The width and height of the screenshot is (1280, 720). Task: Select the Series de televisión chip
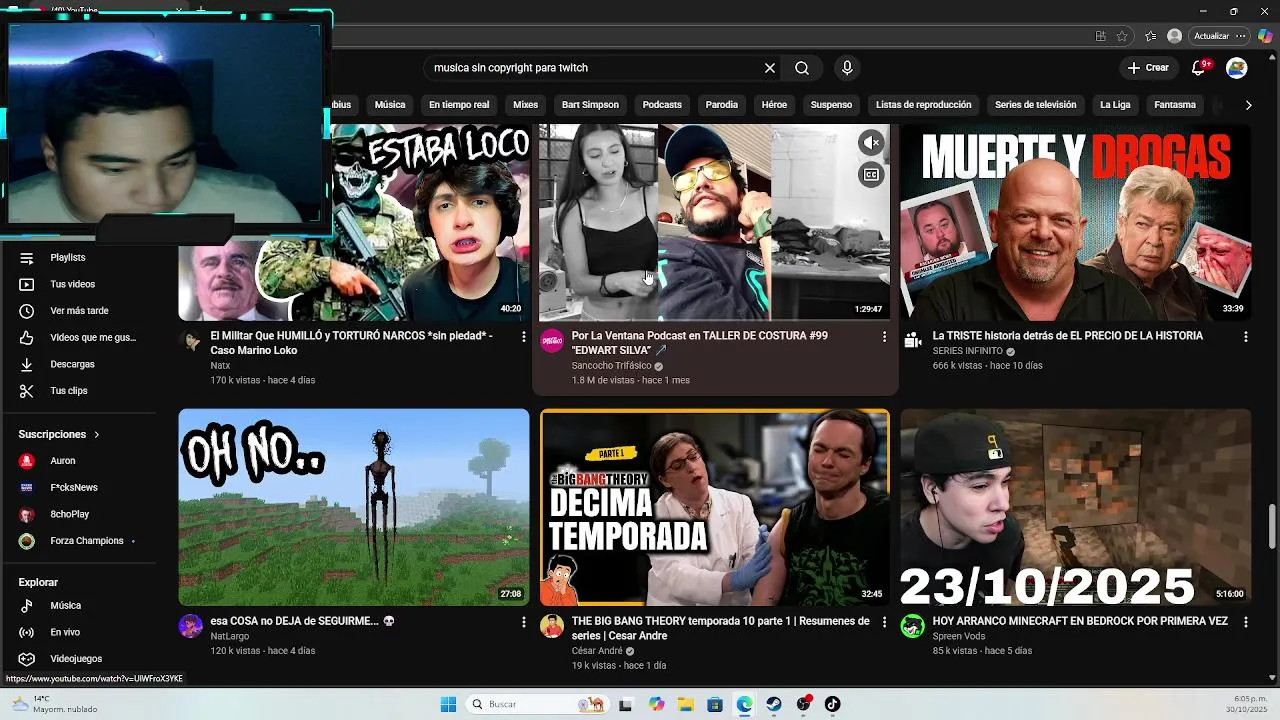1035,104
